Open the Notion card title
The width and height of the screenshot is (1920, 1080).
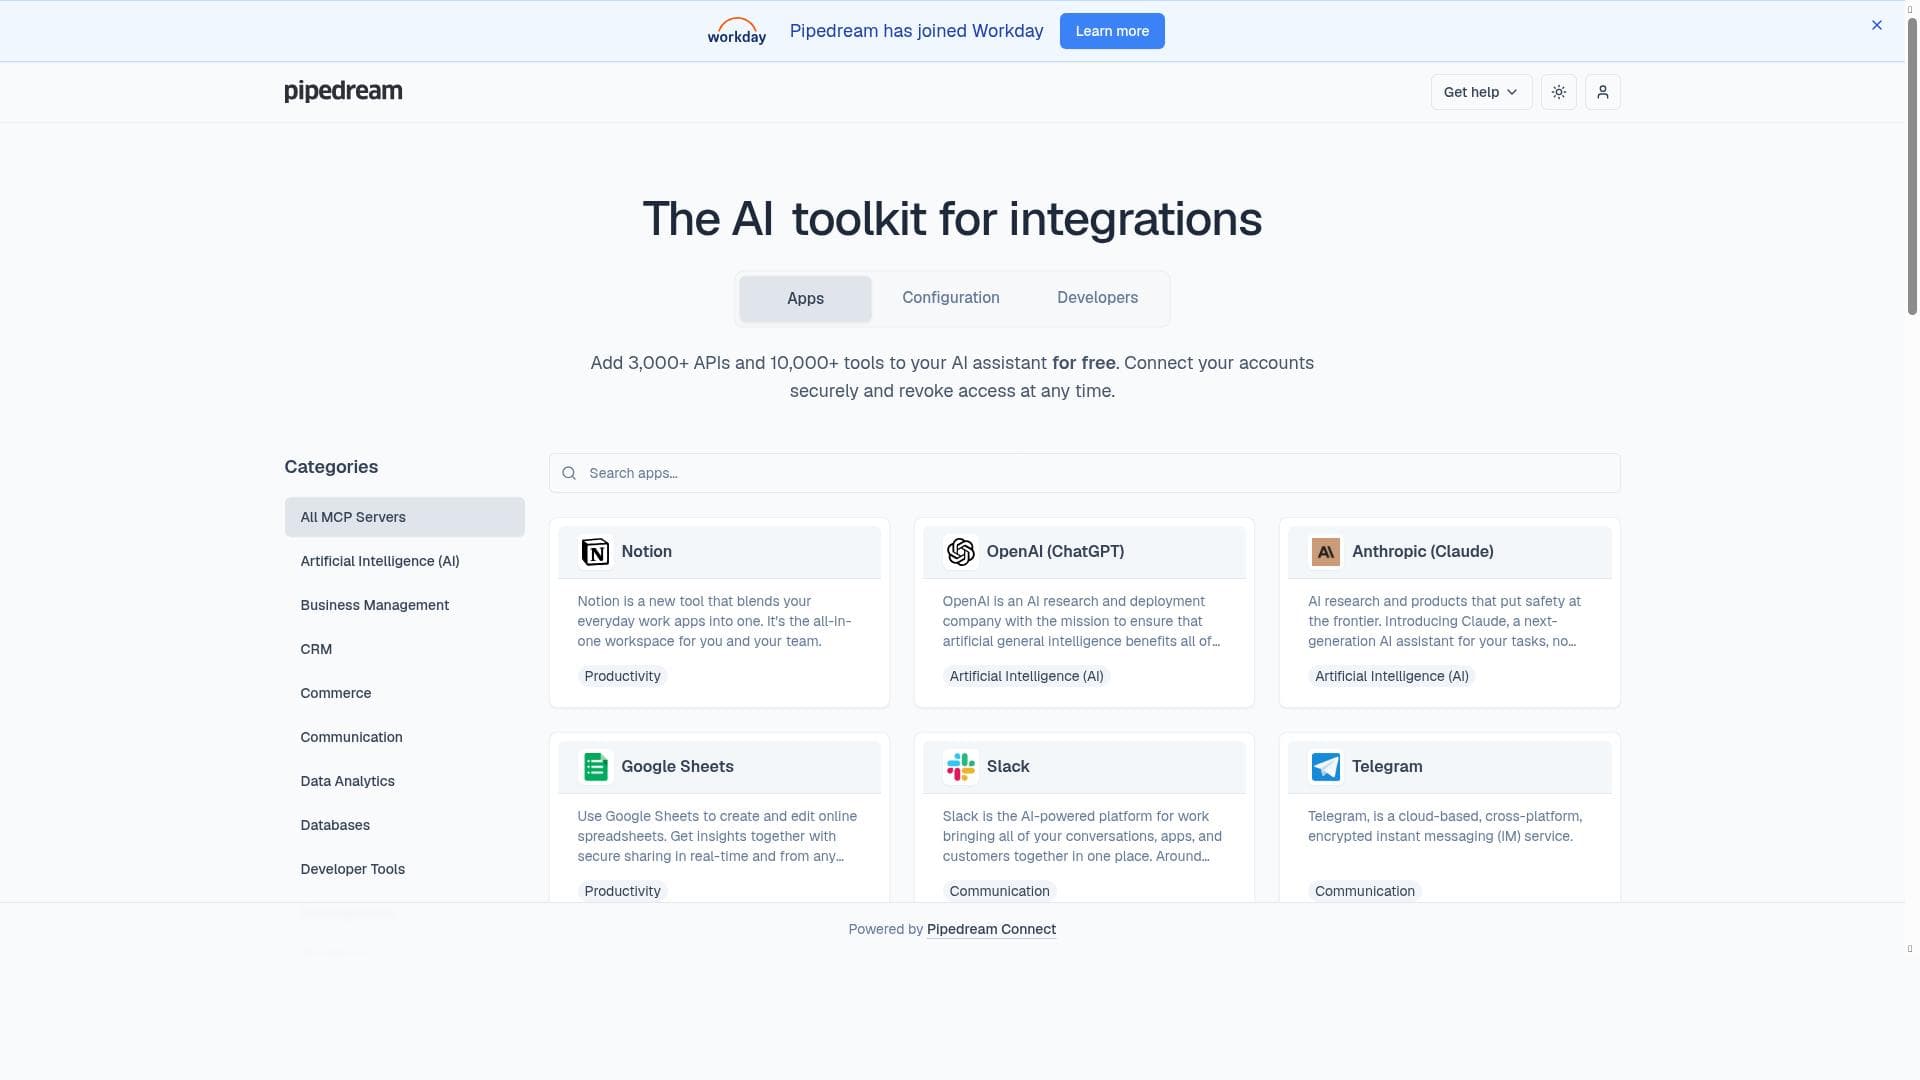pos(646,551)
